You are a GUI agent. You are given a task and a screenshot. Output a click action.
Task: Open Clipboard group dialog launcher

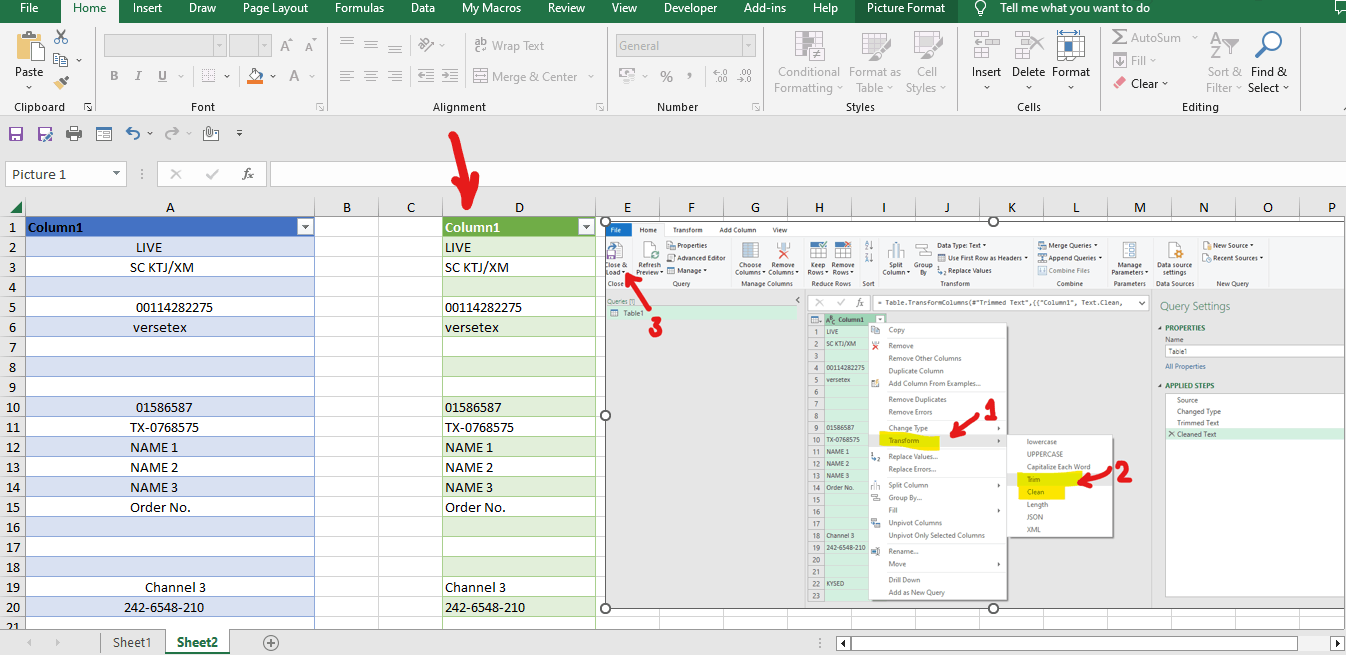click(88, 107)
